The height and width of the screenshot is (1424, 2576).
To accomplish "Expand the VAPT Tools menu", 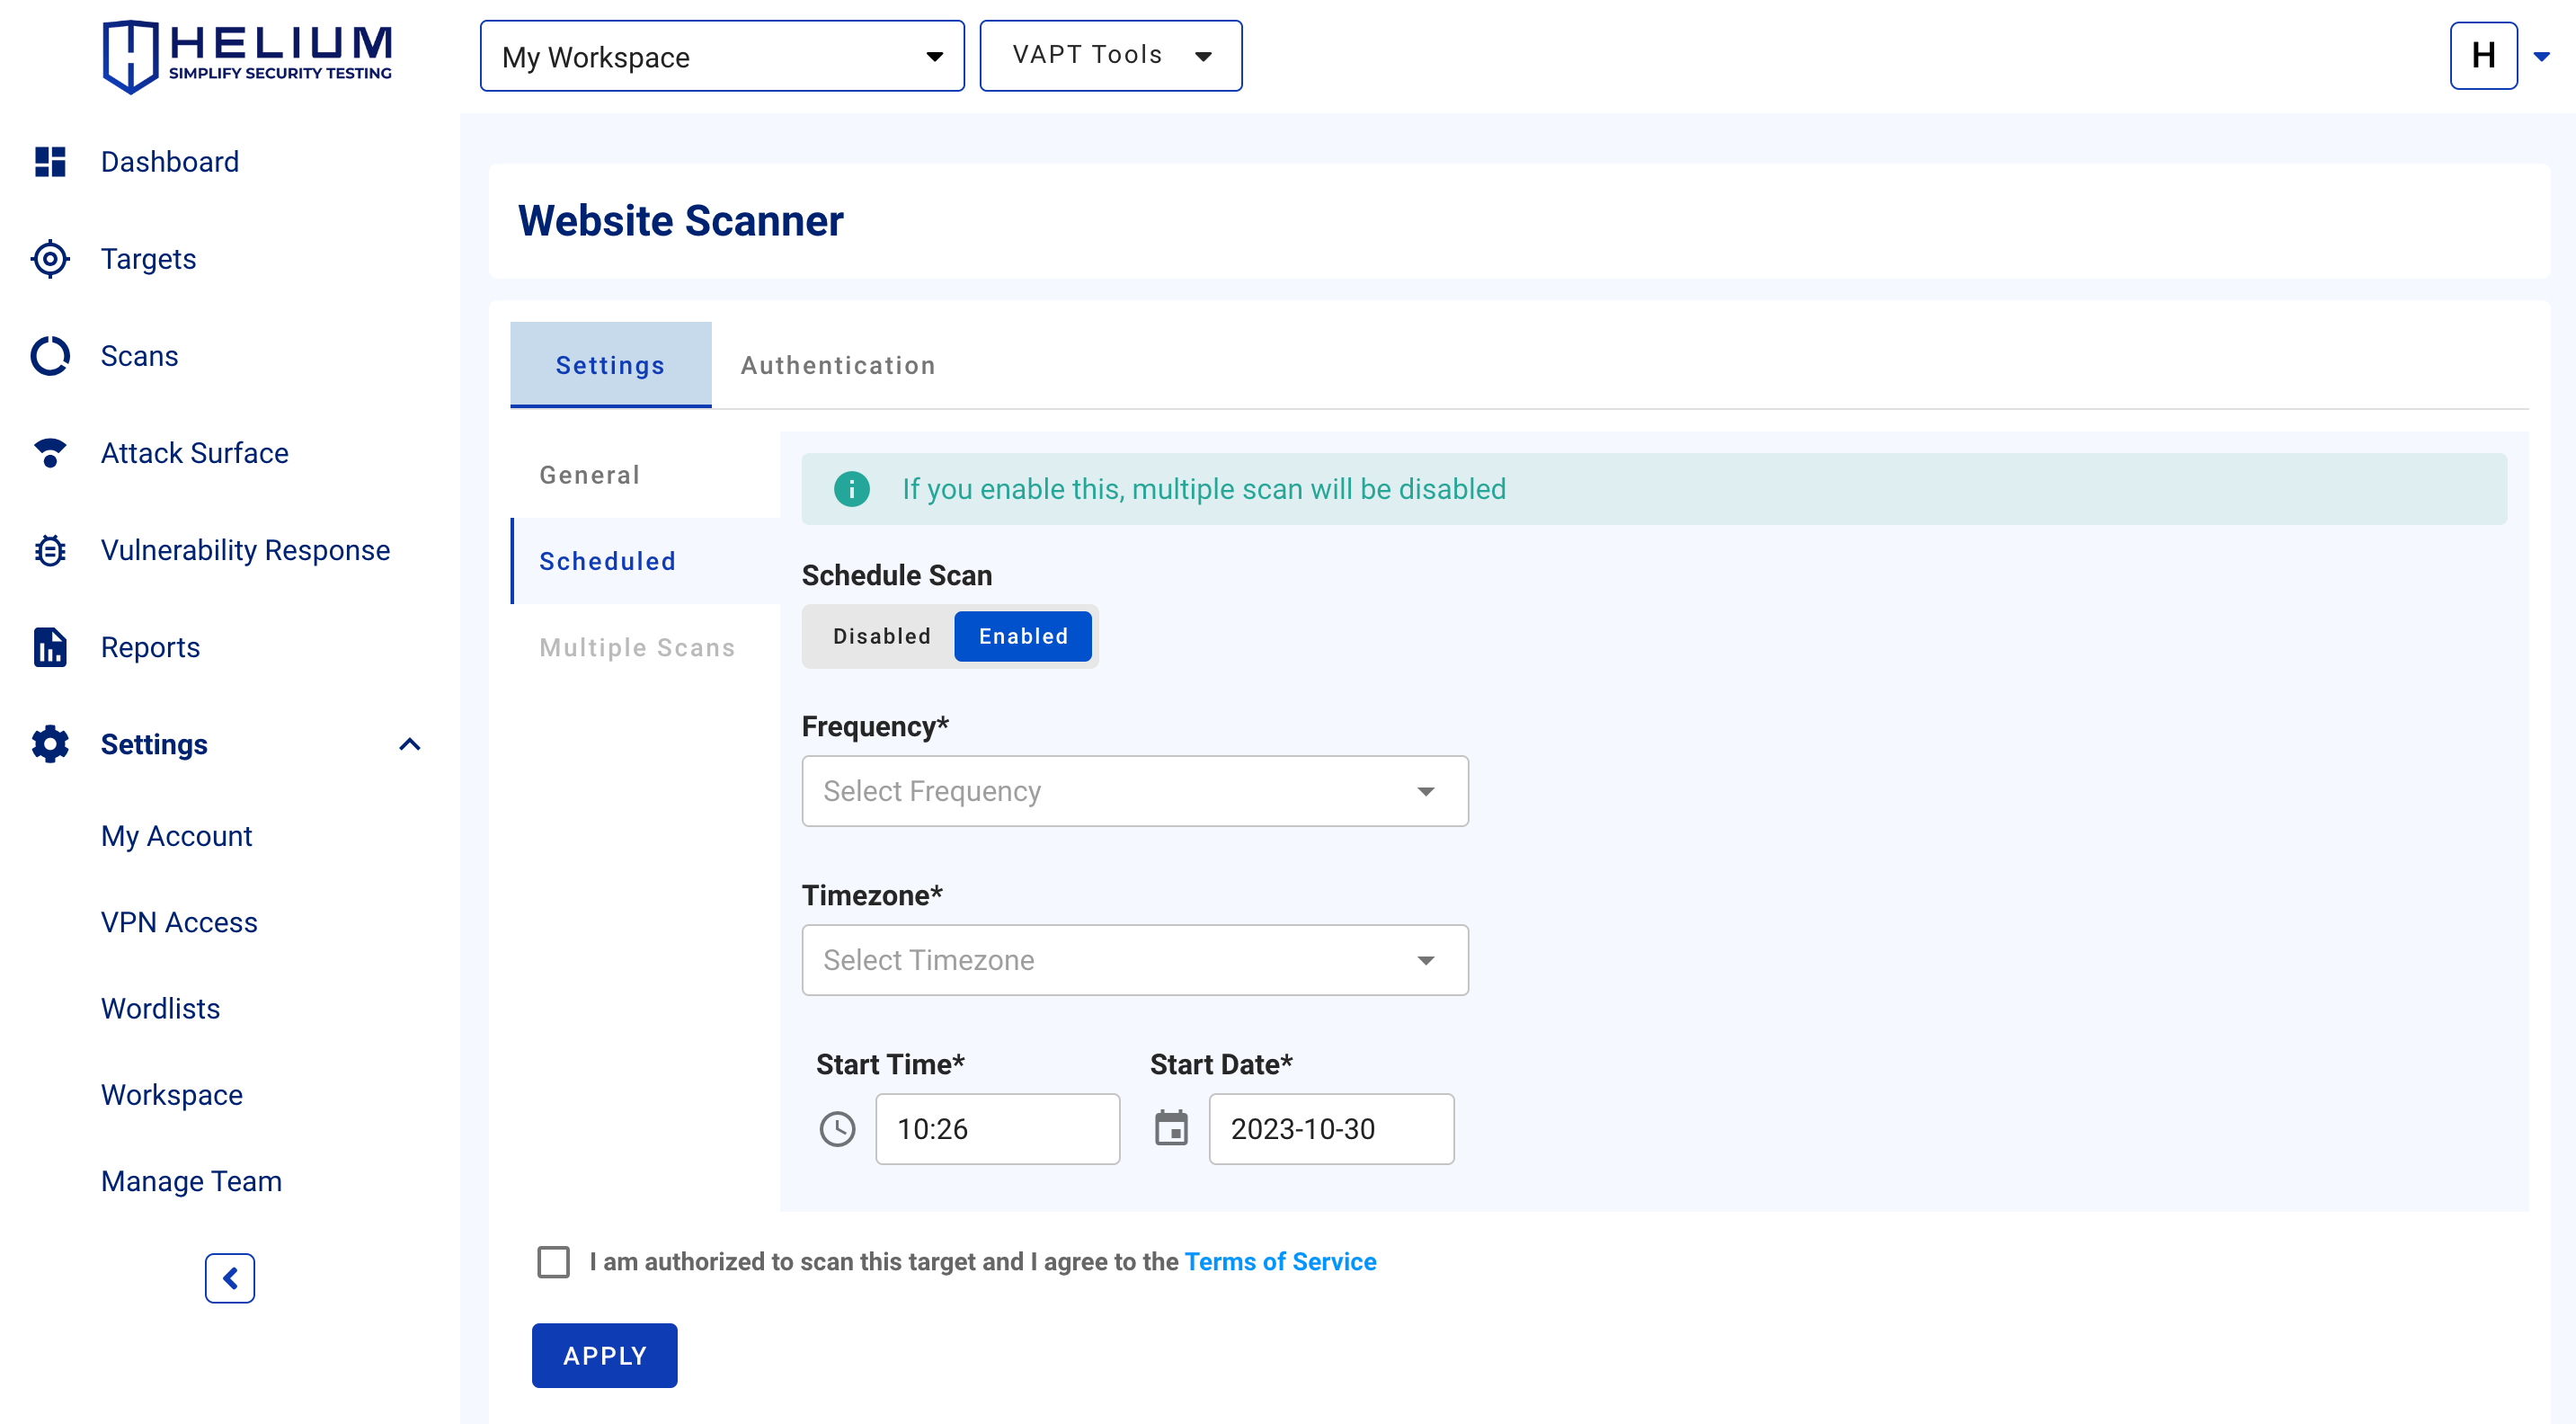I will [1110, 56].
